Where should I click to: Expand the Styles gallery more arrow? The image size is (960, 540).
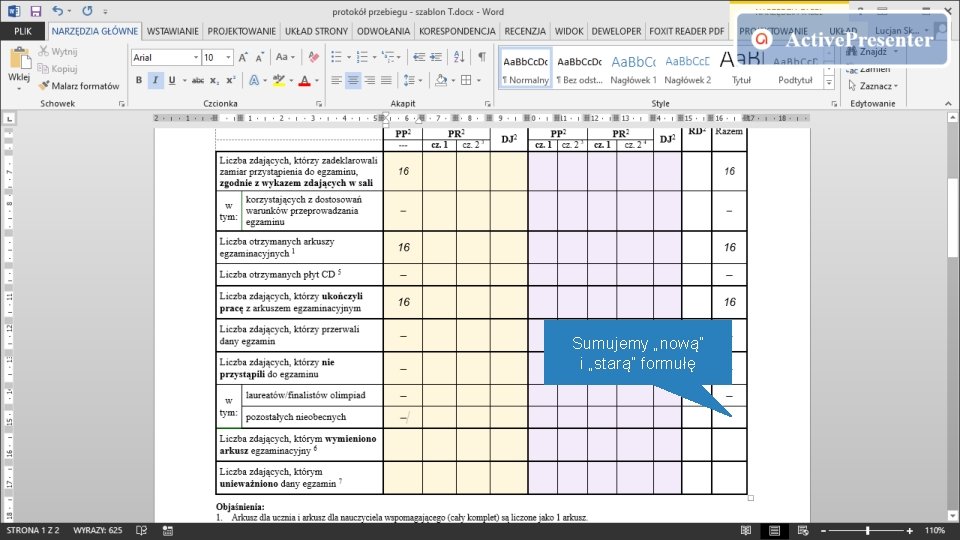point(830,83)
